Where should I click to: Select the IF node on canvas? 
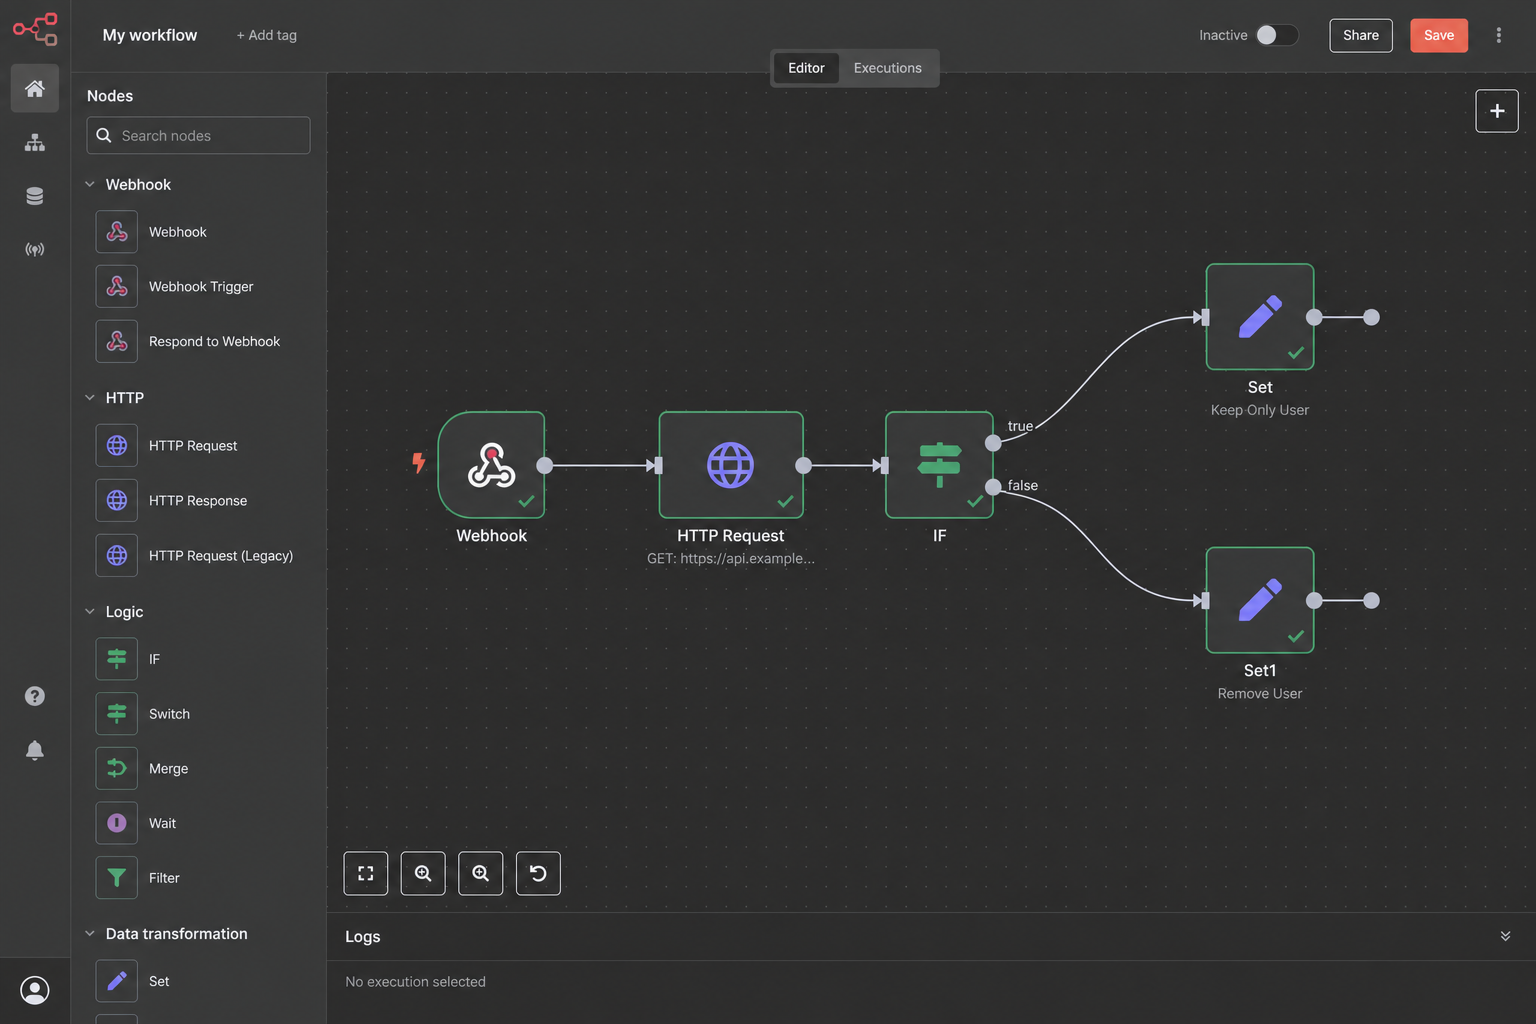[939, 465]
